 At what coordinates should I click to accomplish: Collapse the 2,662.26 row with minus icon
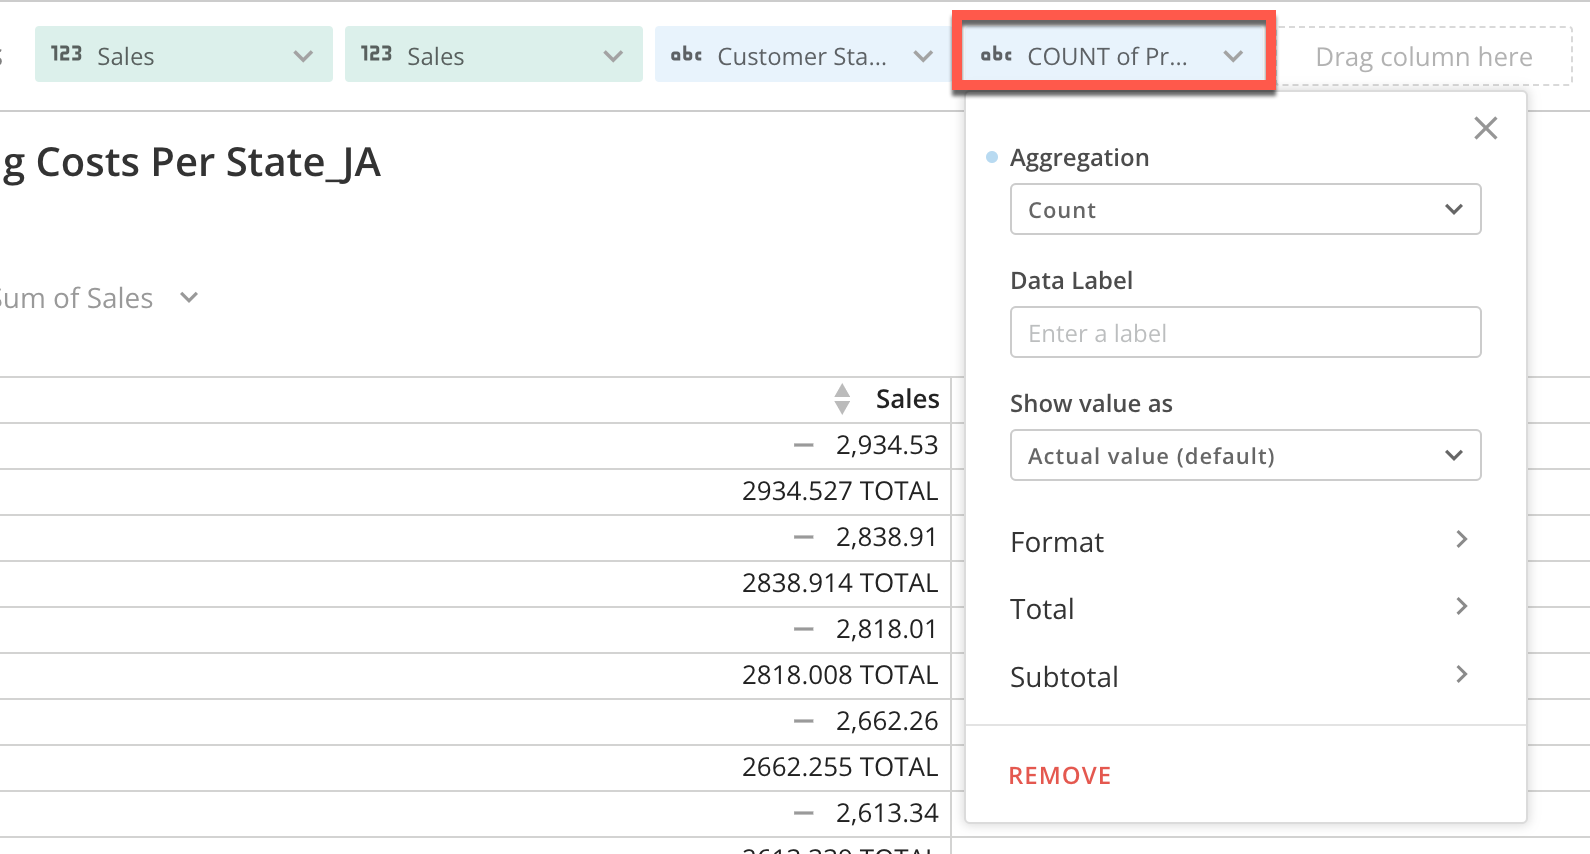click(x=803, y=721)
